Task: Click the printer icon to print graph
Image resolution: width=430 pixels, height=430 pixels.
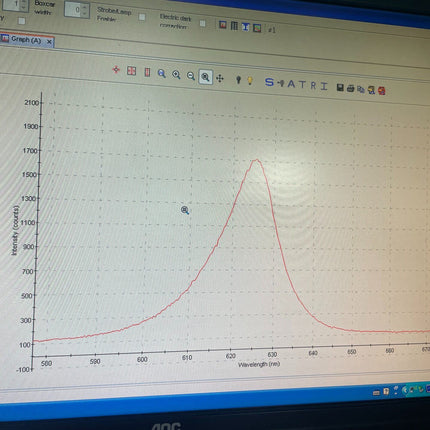Action: [x=350, y=88]
